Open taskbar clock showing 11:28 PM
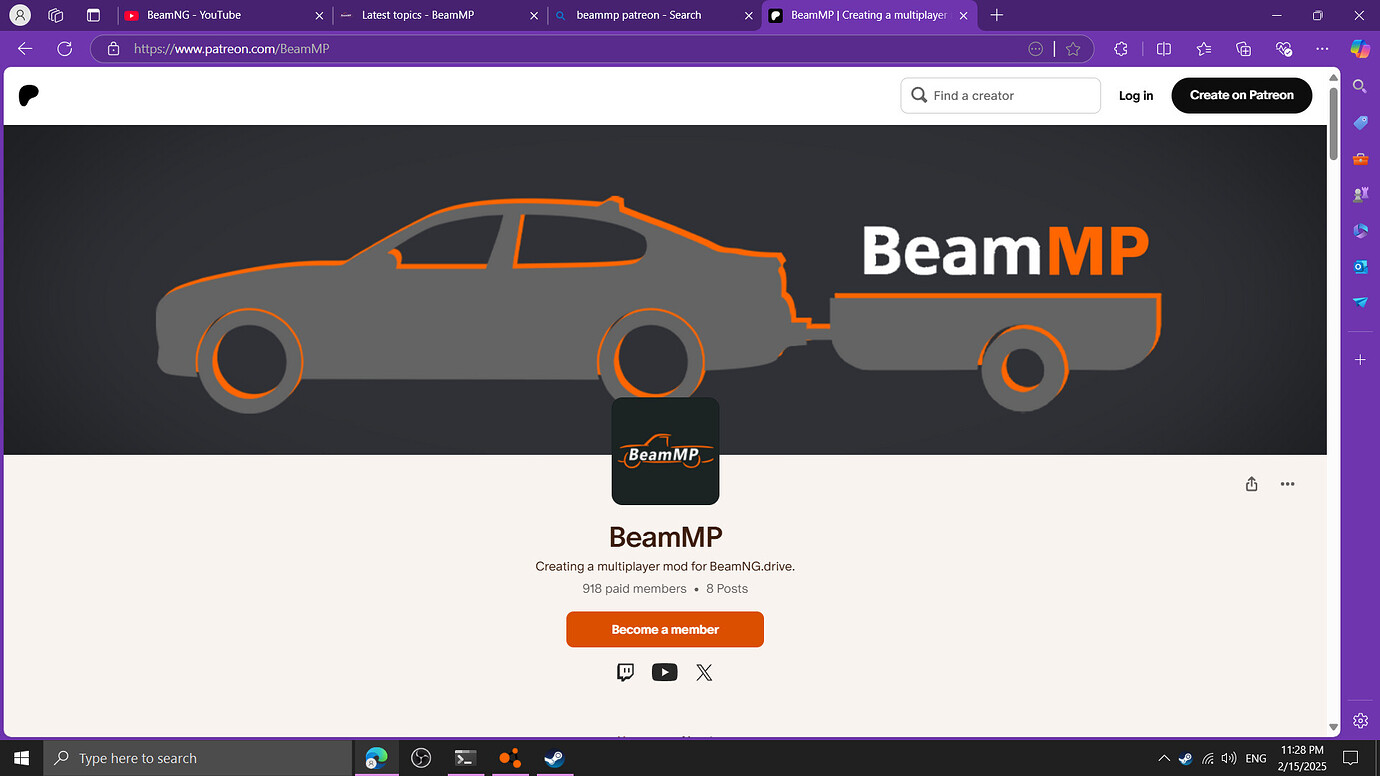The width and height of the screenshot is (1380, 776). tap(1302, 758)
